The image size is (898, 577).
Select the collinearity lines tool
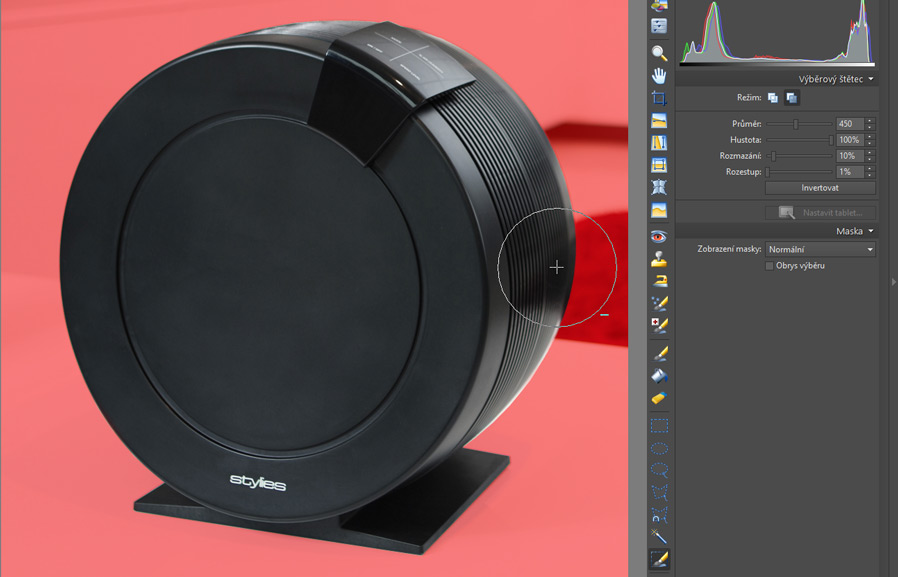point(659,143)
